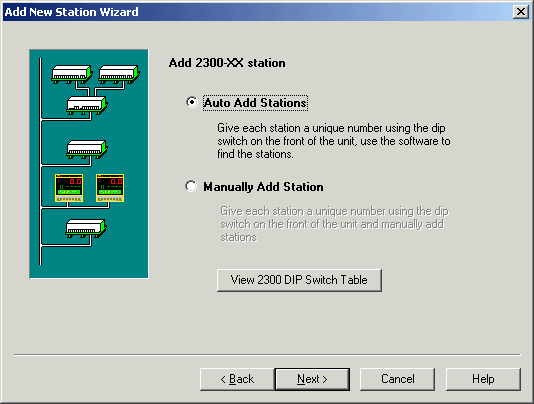Select the Manually Add Station radio button
The height and width of the screenshot is (404, 534).
(x=191, y=186)
